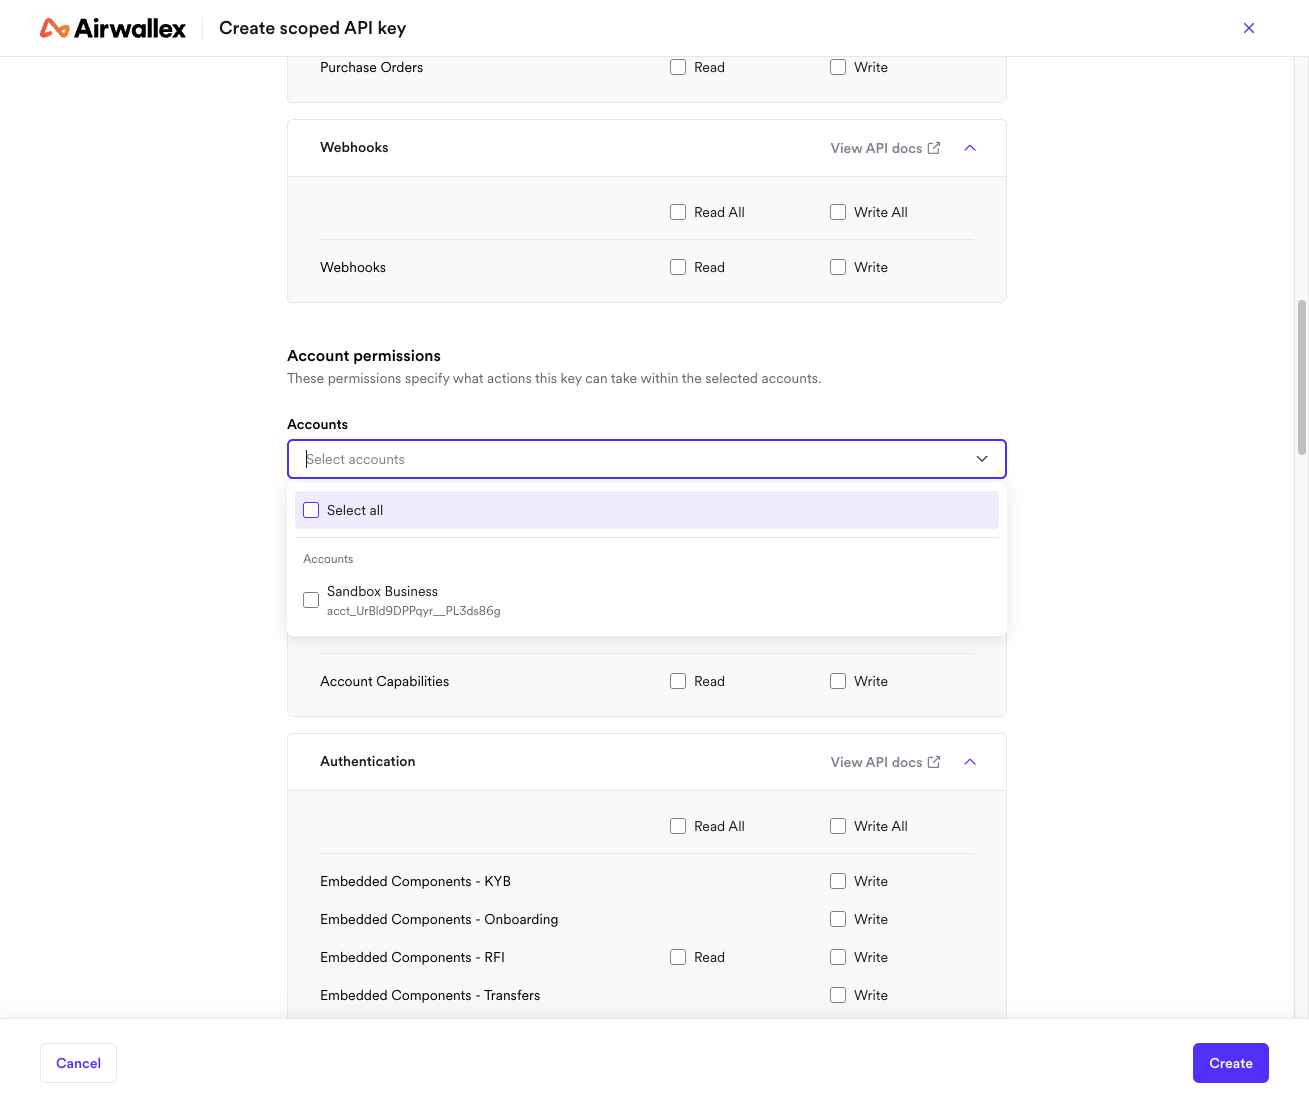Toggle the Select accounts dropdown arrow
The image size is (1309, 1106).
coord(982,459)
